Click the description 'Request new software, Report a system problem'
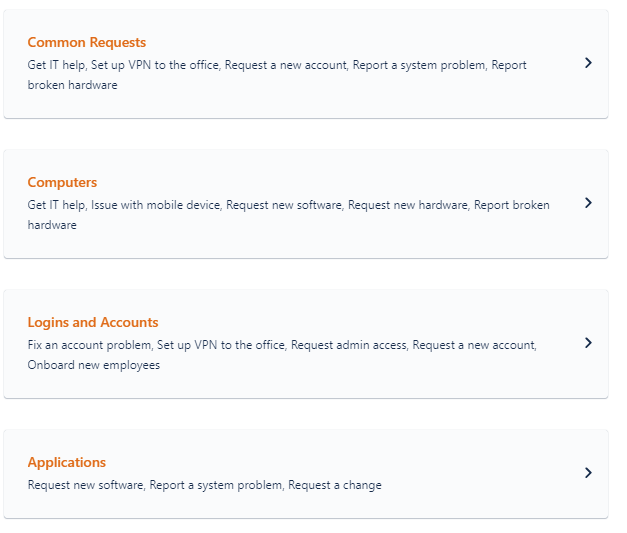Screen dimensions: 627x533 (204, 485)
